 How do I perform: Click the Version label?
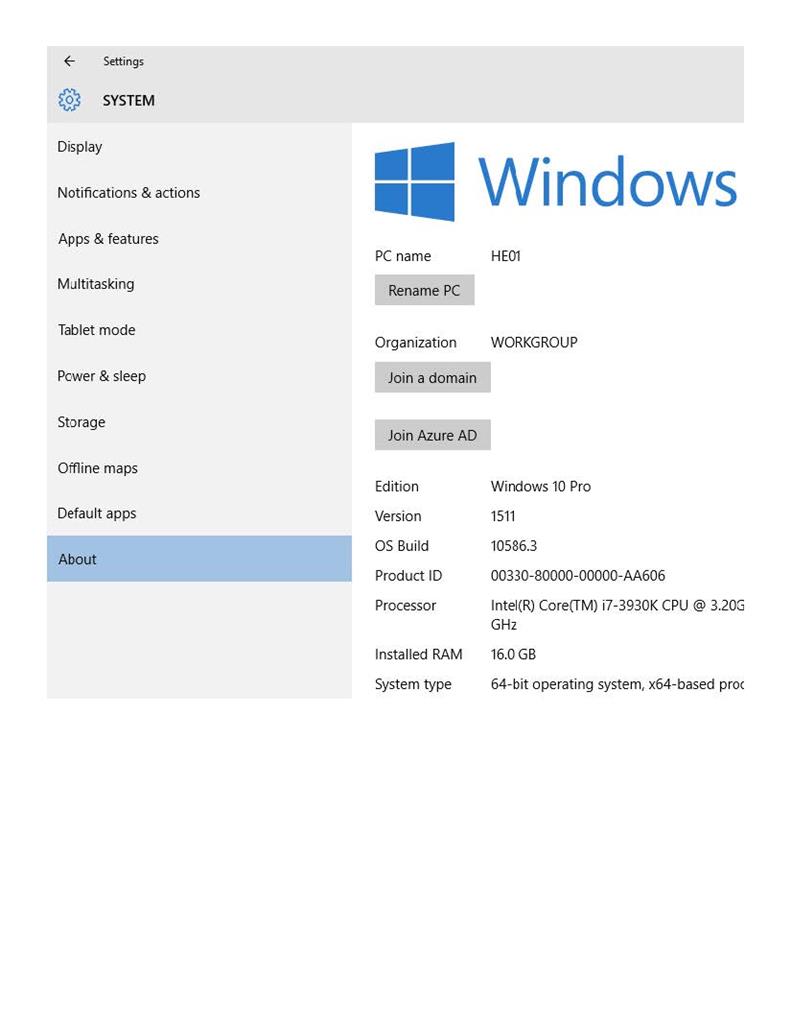(x=398, y=516)
